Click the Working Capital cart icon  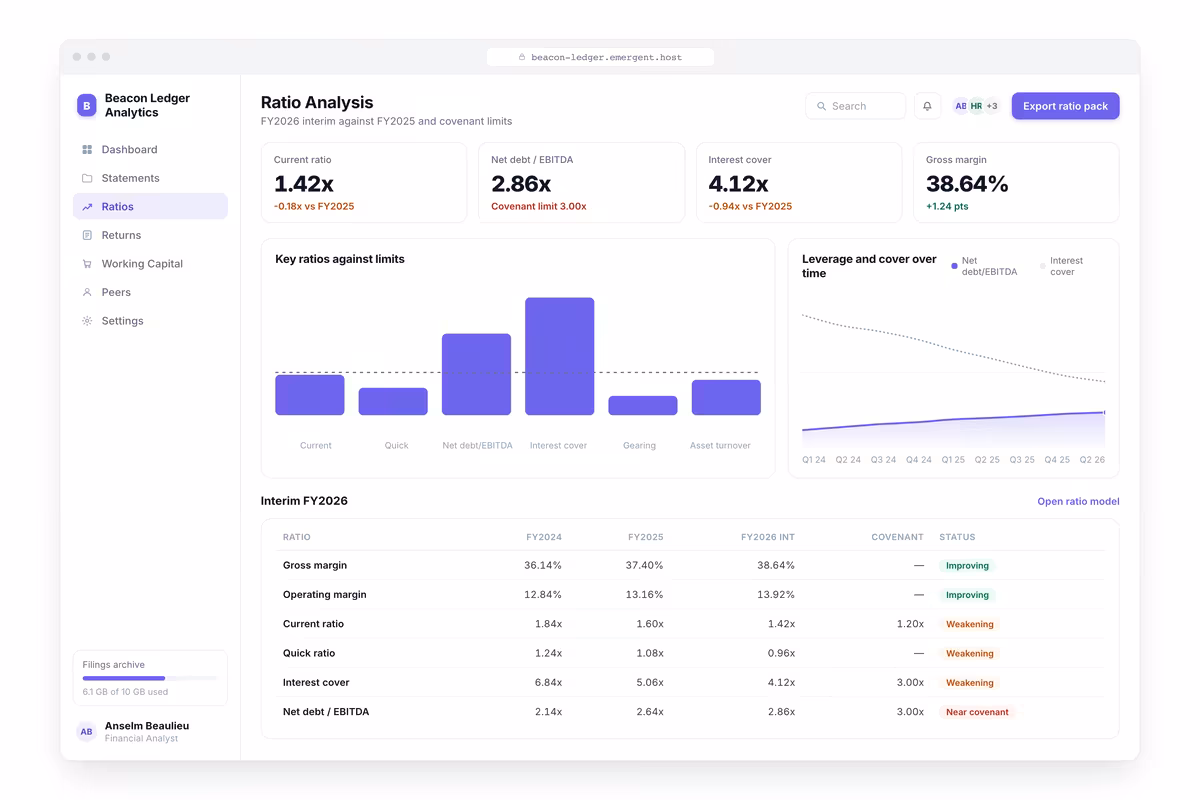87,264
